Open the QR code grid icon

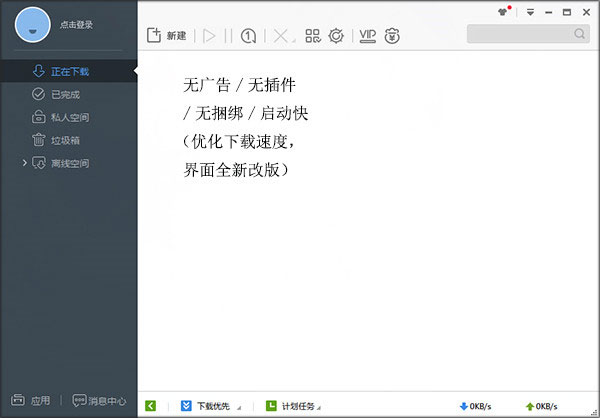313,36
